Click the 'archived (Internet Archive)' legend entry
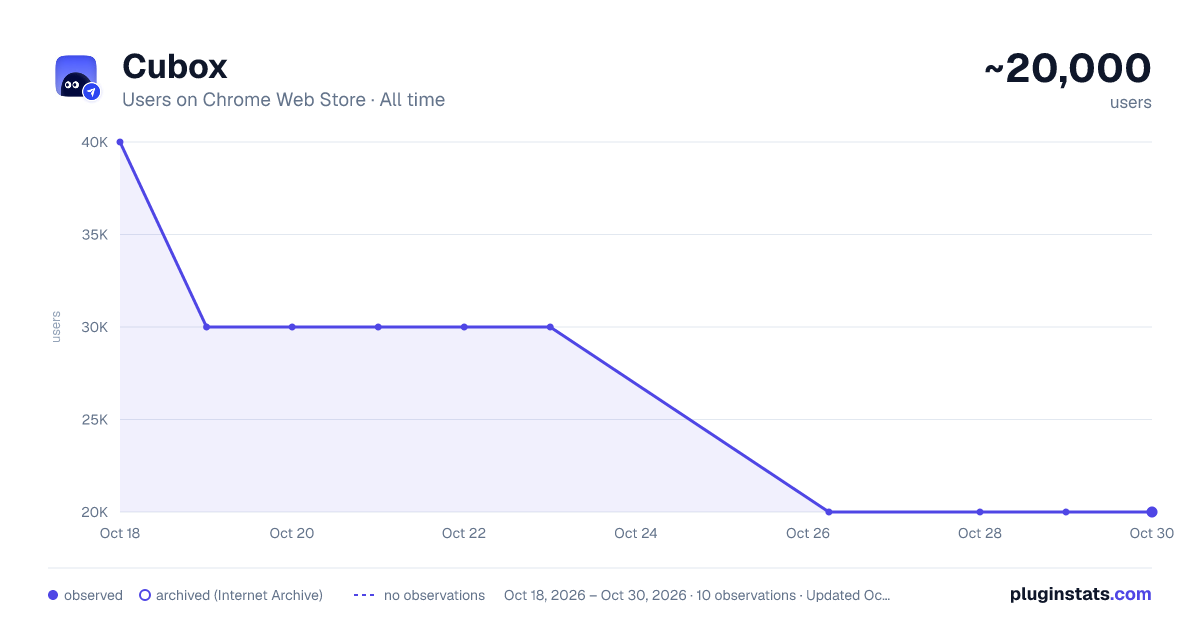The height and width of the screenshot is (630, 1200). pyautogui.click(x=231, y=595)
